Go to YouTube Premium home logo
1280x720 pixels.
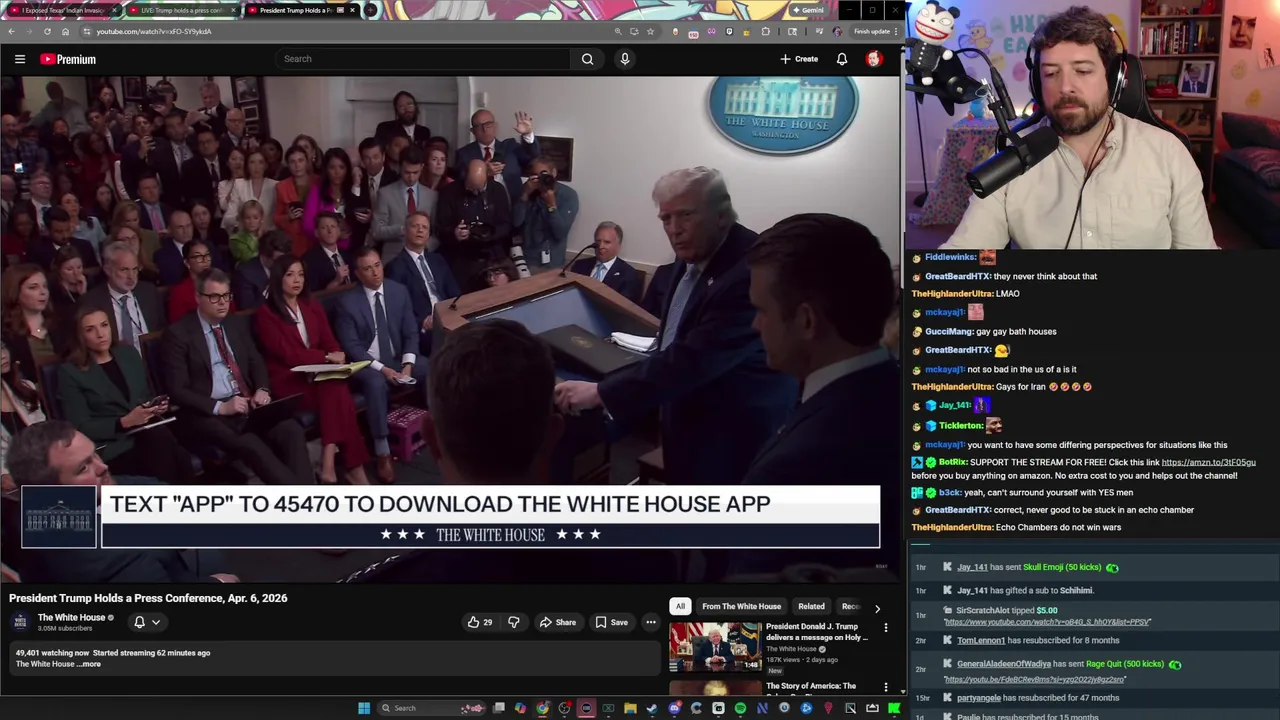[68, 59]
